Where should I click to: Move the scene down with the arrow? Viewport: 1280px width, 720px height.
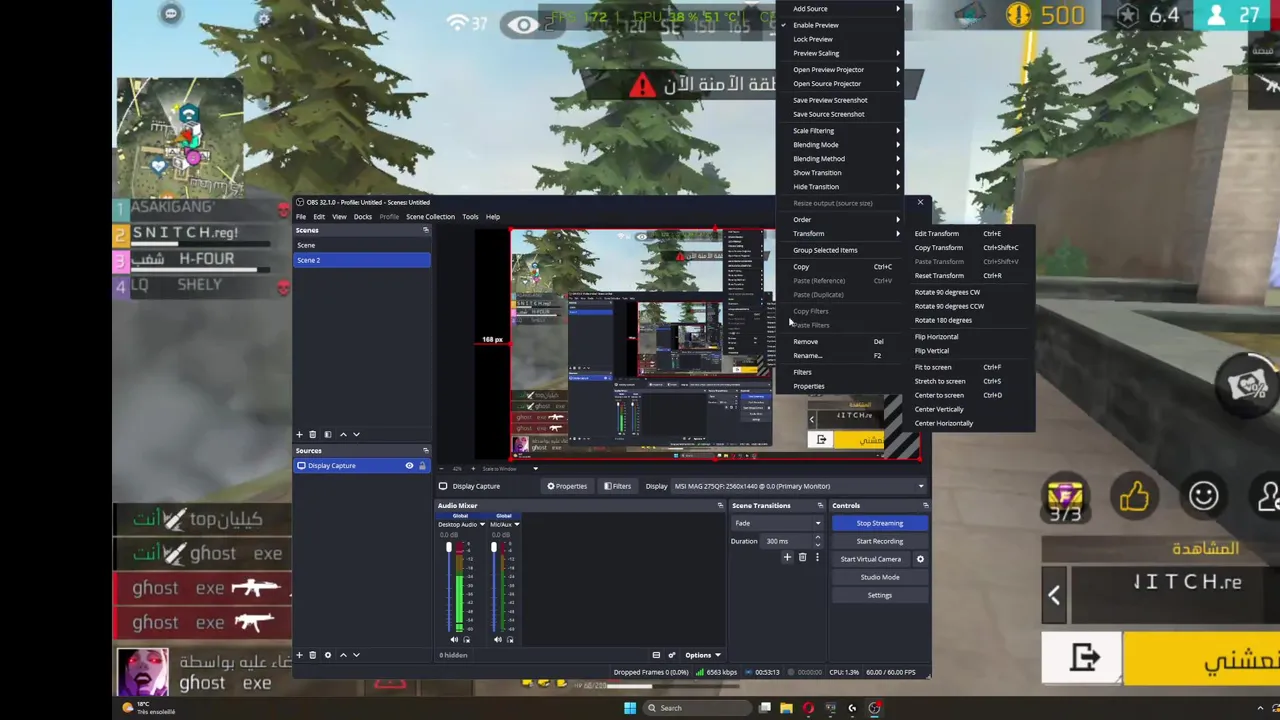pos(356,434)
